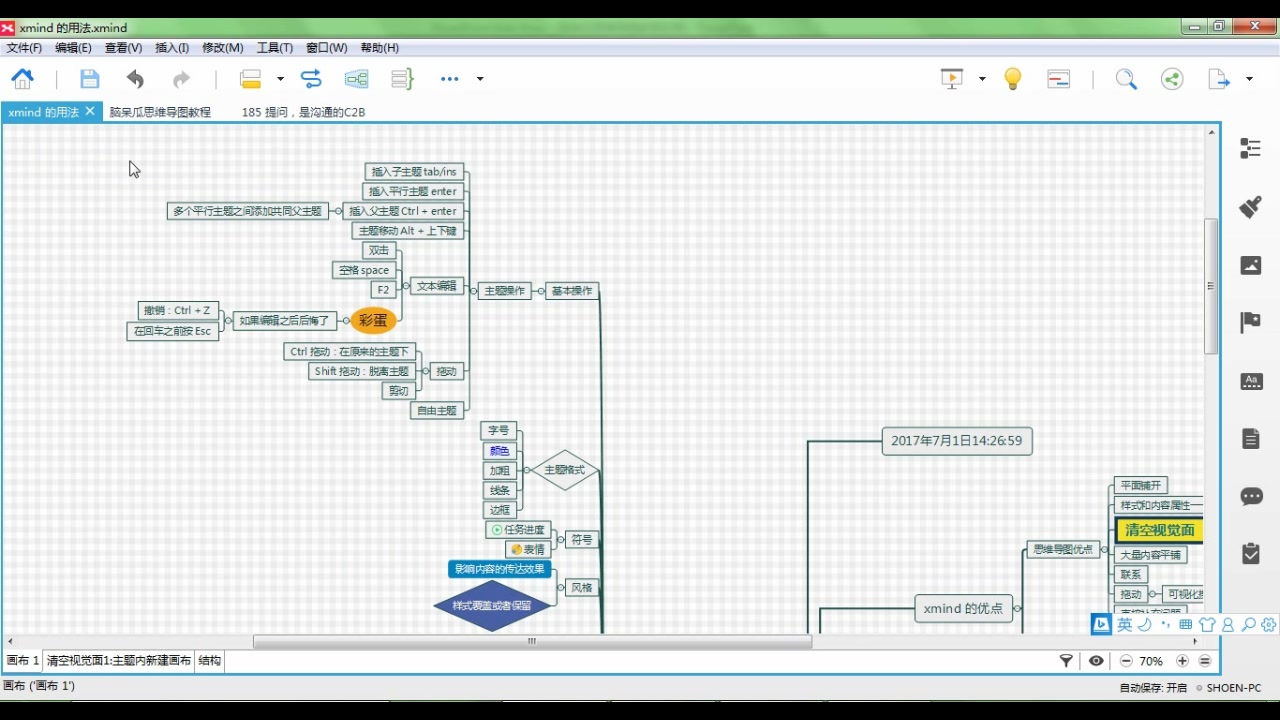Open the Markers flag panel in sidebar
This screenshot has width=1280, height=720.
1250,322
